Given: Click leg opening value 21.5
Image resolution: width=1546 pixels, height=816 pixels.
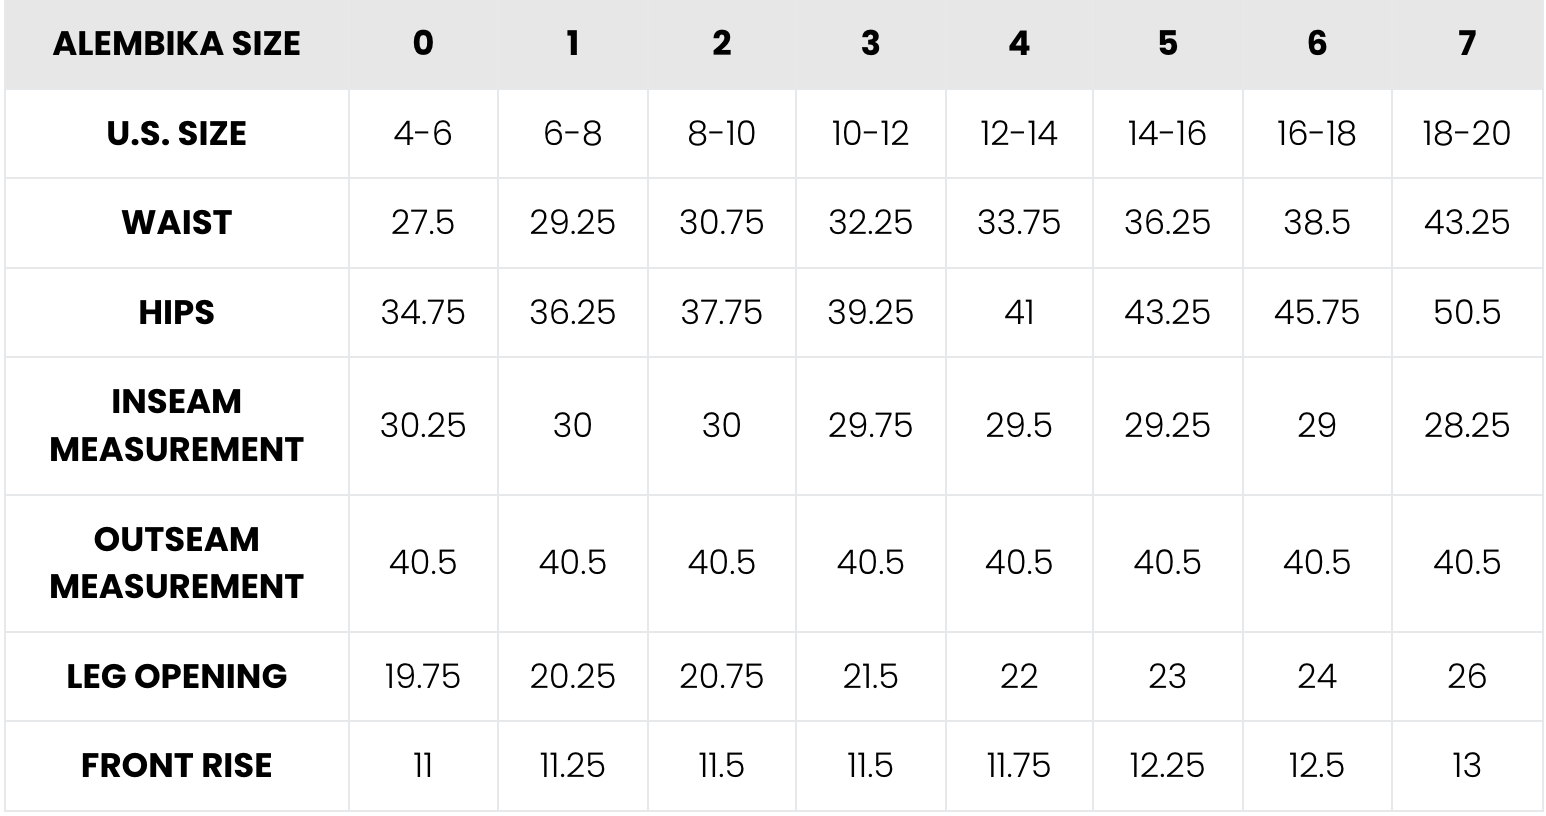Looking at the screenshot, I should [x=870, y=676].
